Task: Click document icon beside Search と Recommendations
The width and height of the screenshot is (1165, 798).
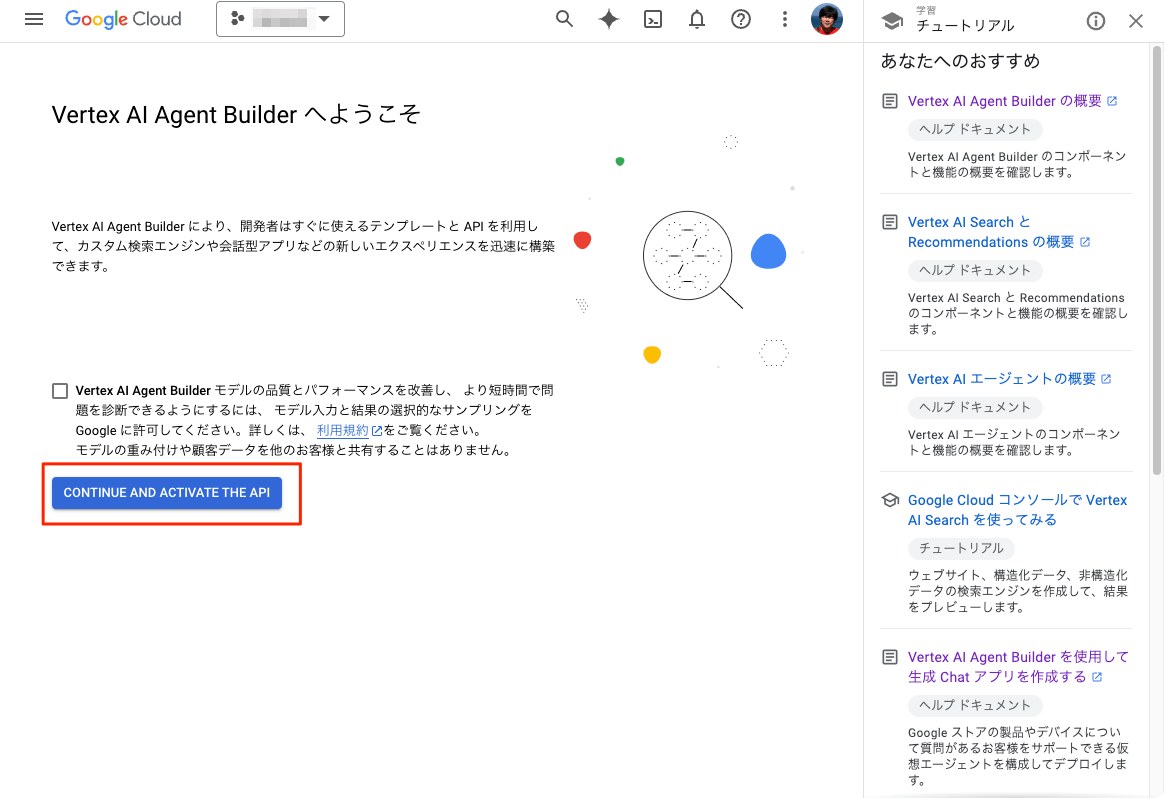Action: click(x=889, y=222)
